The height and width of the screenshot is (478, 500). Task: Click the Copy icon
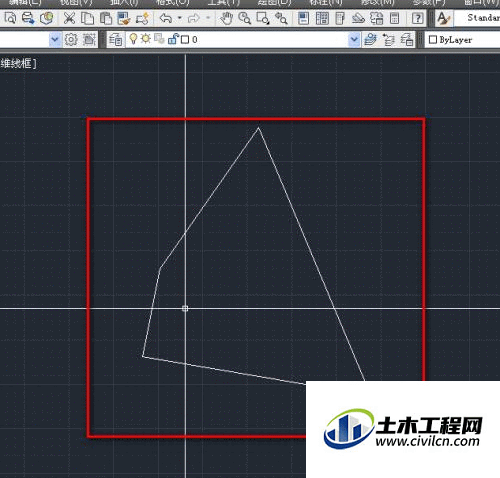(x=88, y=18)
